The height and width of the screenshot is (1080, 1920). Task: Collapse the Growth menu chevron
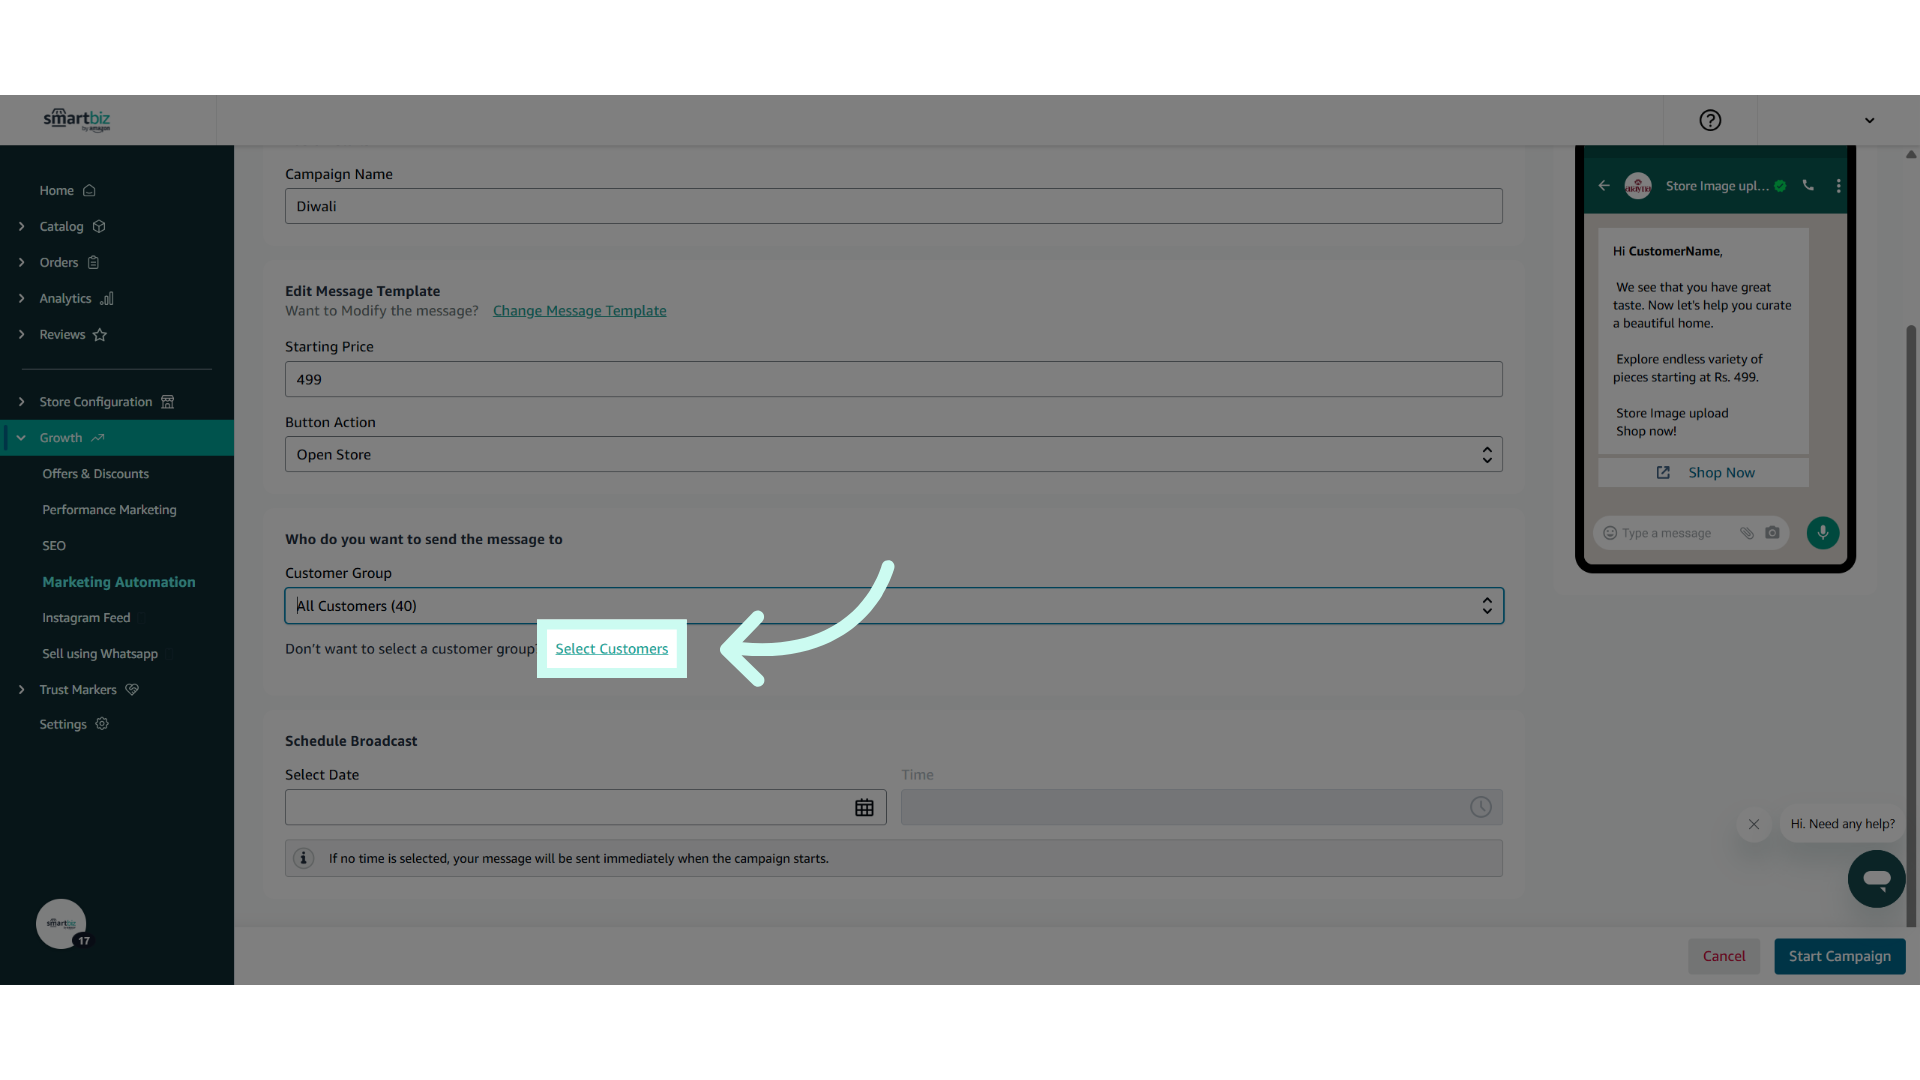[21, 438]
